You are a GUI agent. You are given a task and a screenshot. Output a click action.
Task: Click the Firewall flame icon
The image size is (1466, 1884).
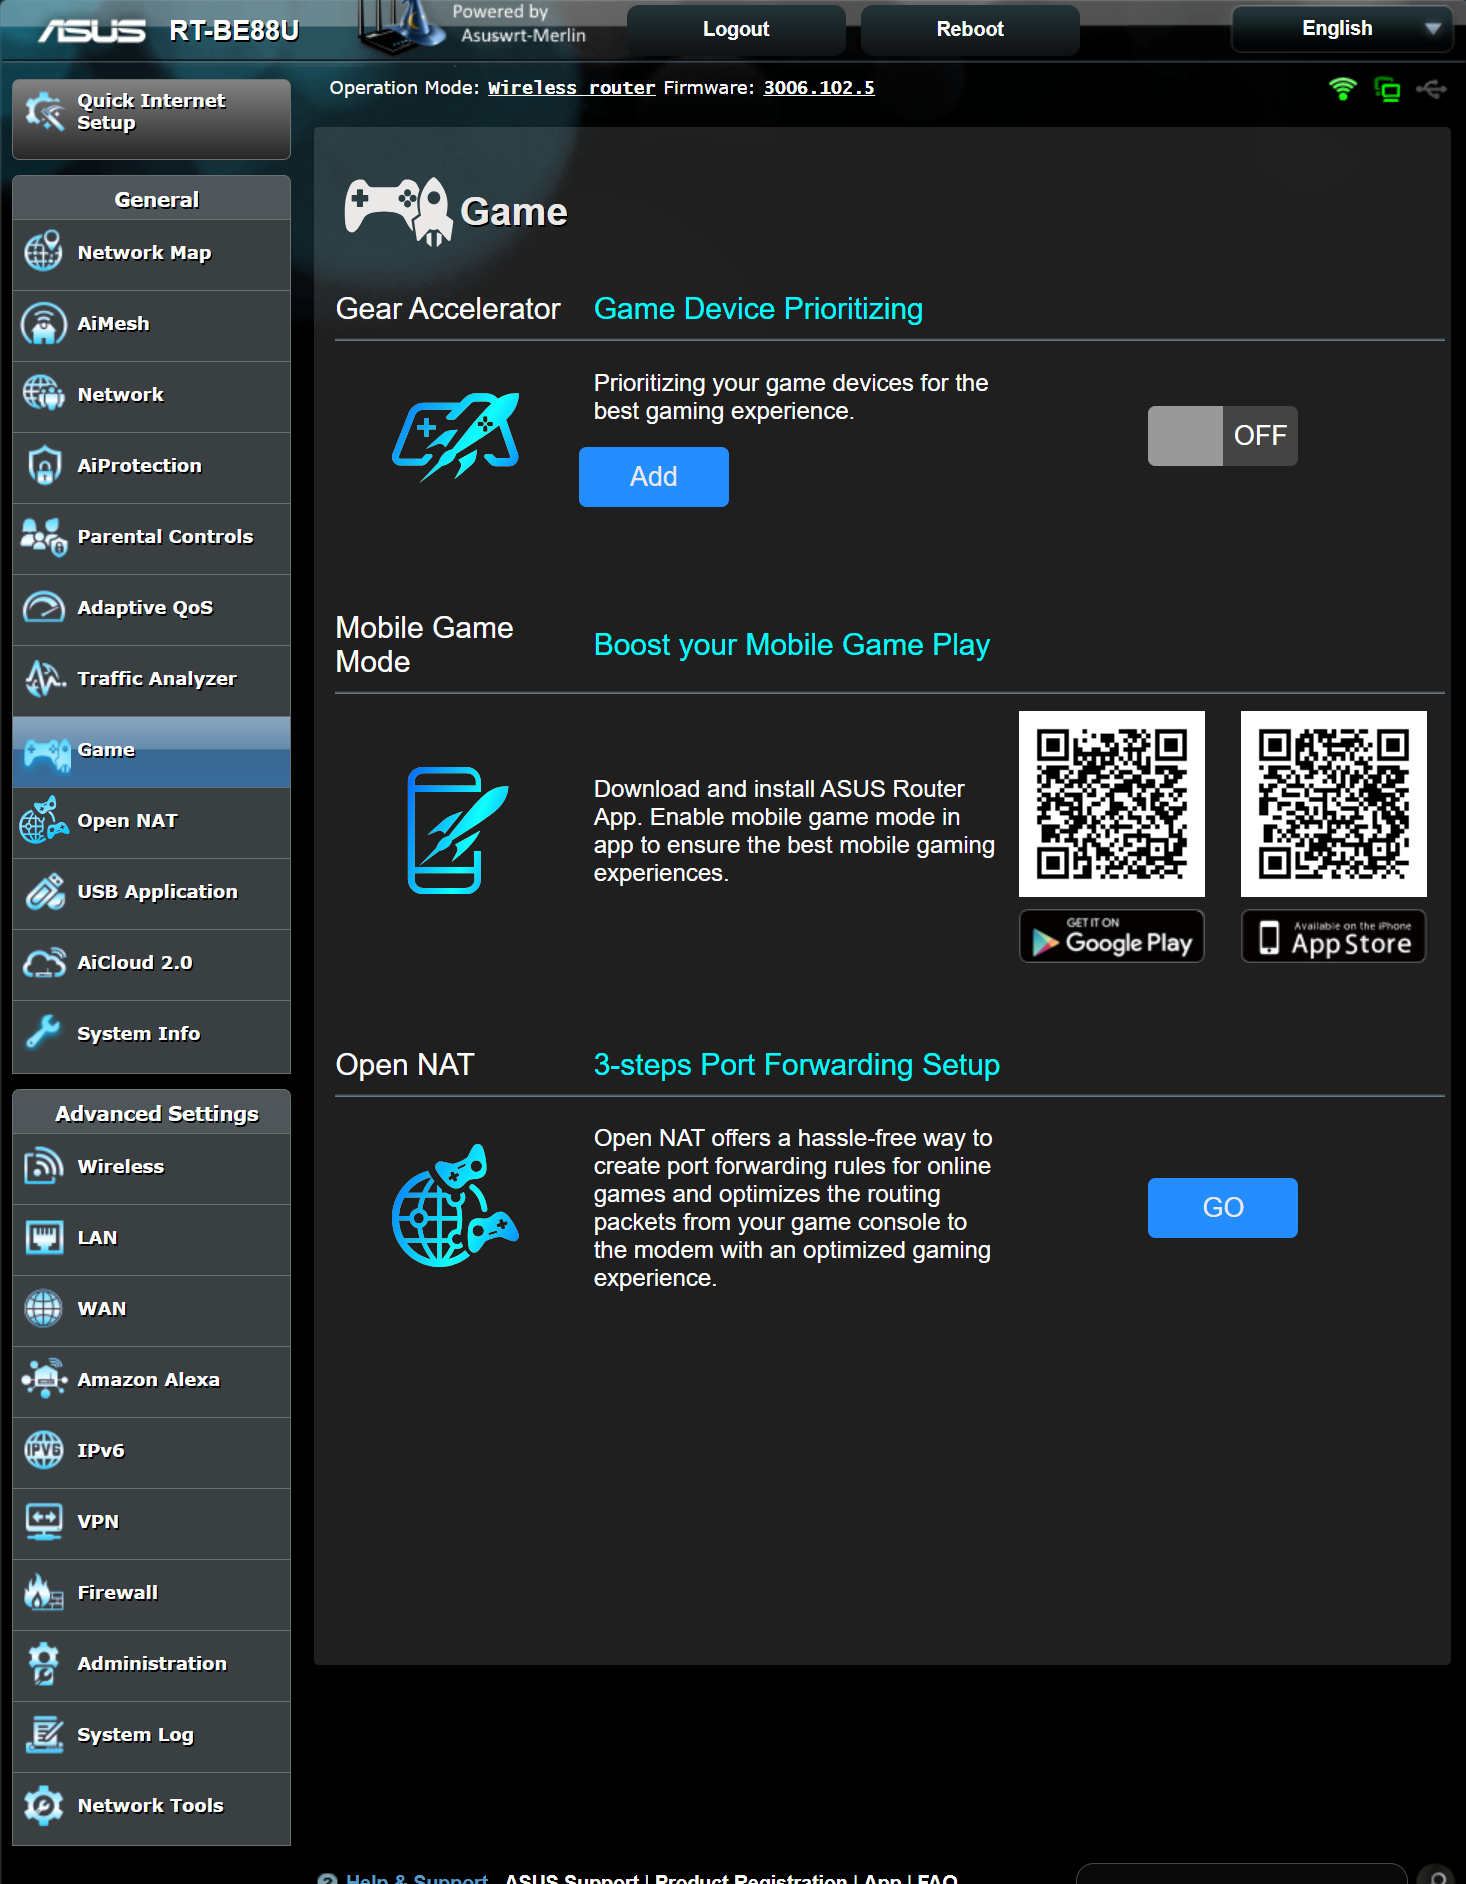[x=44, y=1593]
